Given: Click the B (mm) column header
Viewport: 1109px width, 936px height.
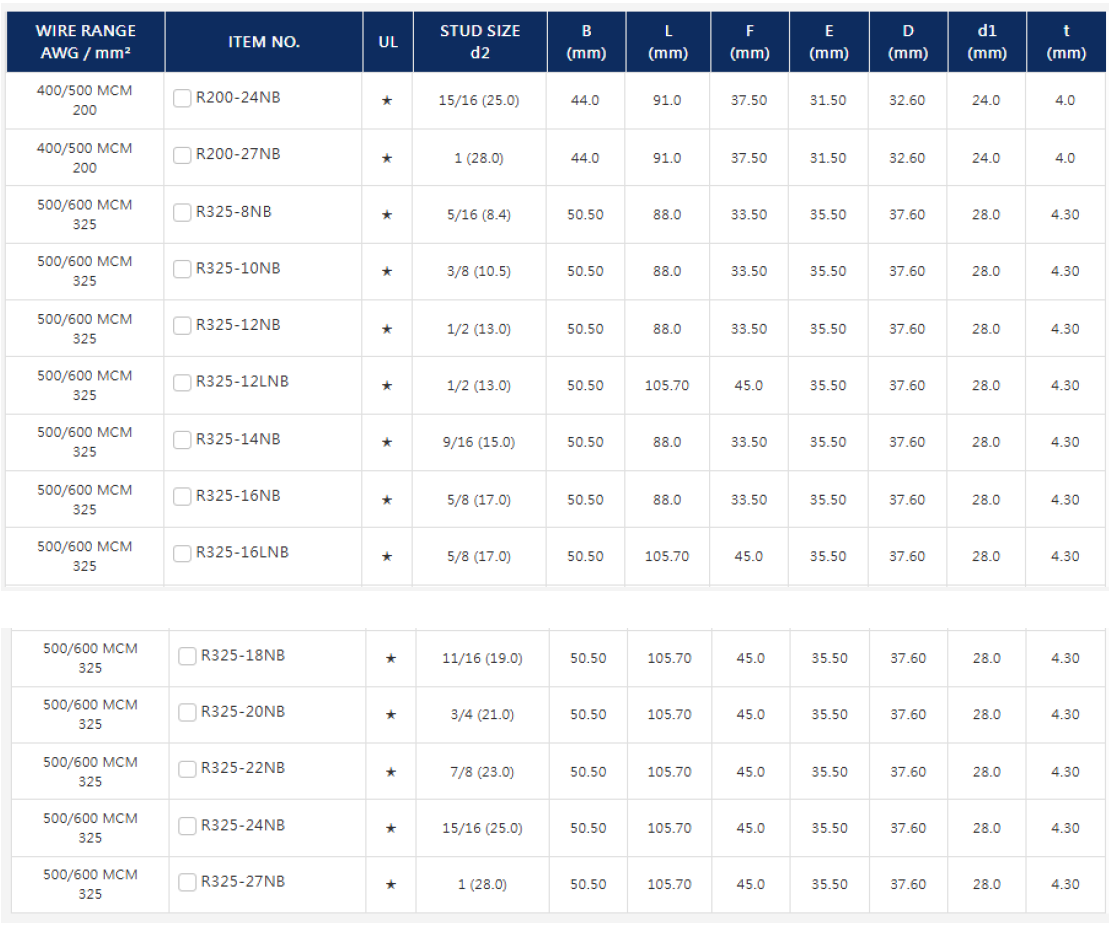Looking at the screenshot, I should pos(586,42).
